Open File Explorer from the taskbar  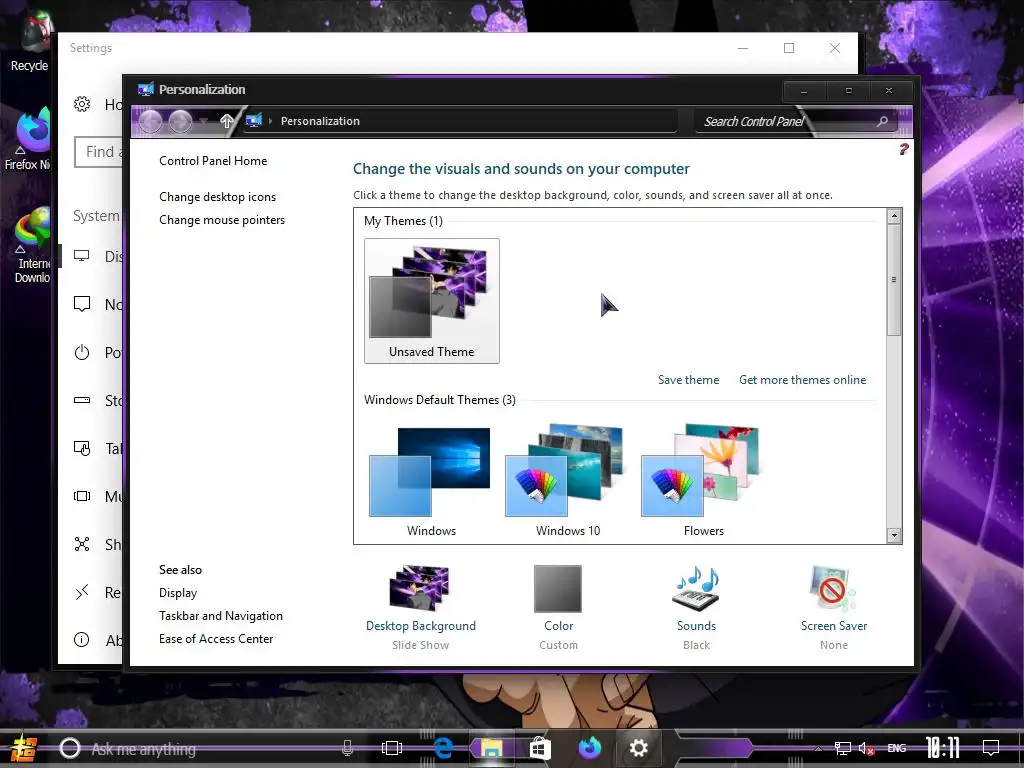pos(491,748)
